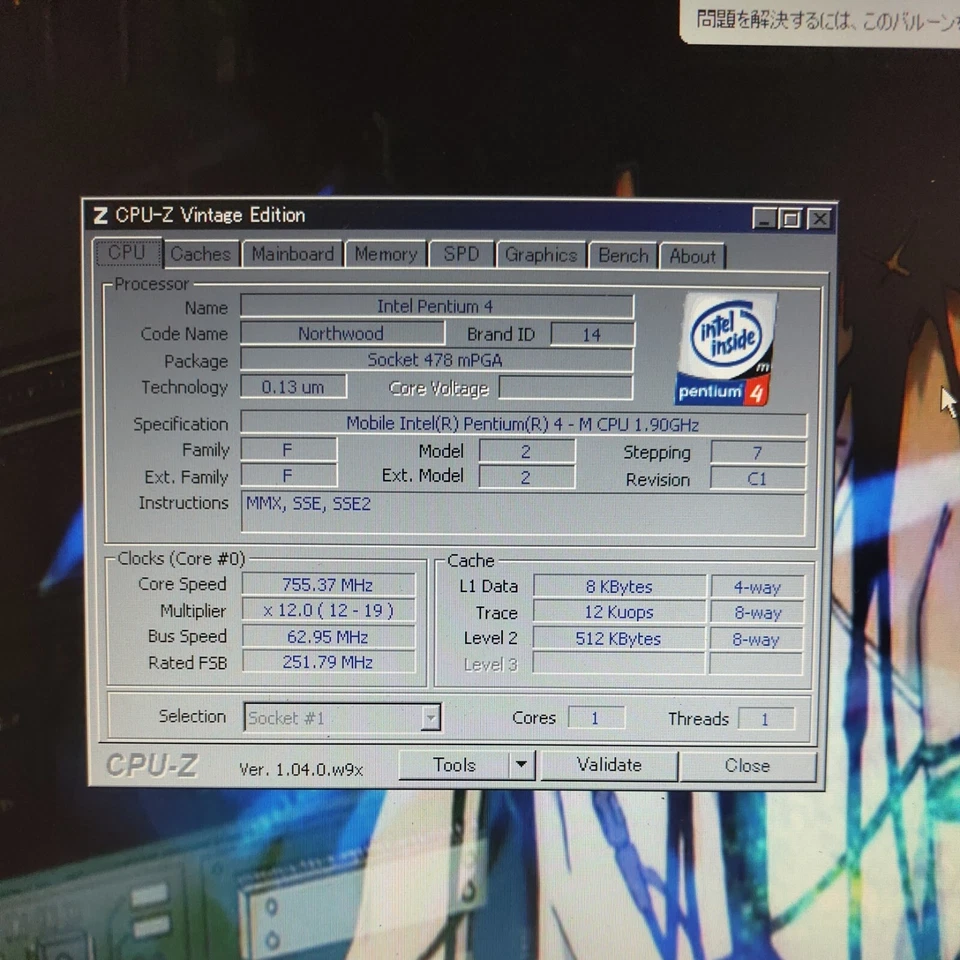Viewport: 960px width, 960px height.
Task: Switch to the Mainboard tab
Action: point(292,254)
